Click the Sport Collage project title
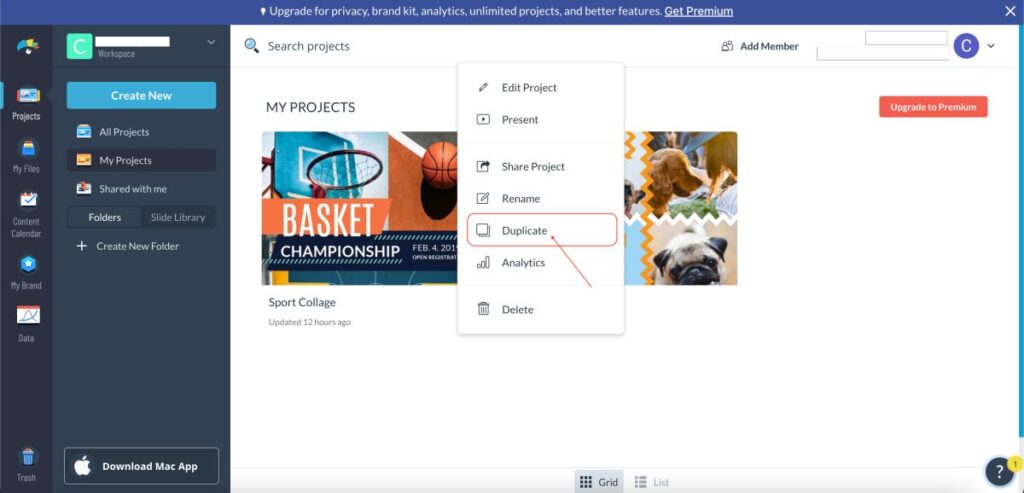The width and height of the screenshot is (1024, 493). click(x=302, y=302)
